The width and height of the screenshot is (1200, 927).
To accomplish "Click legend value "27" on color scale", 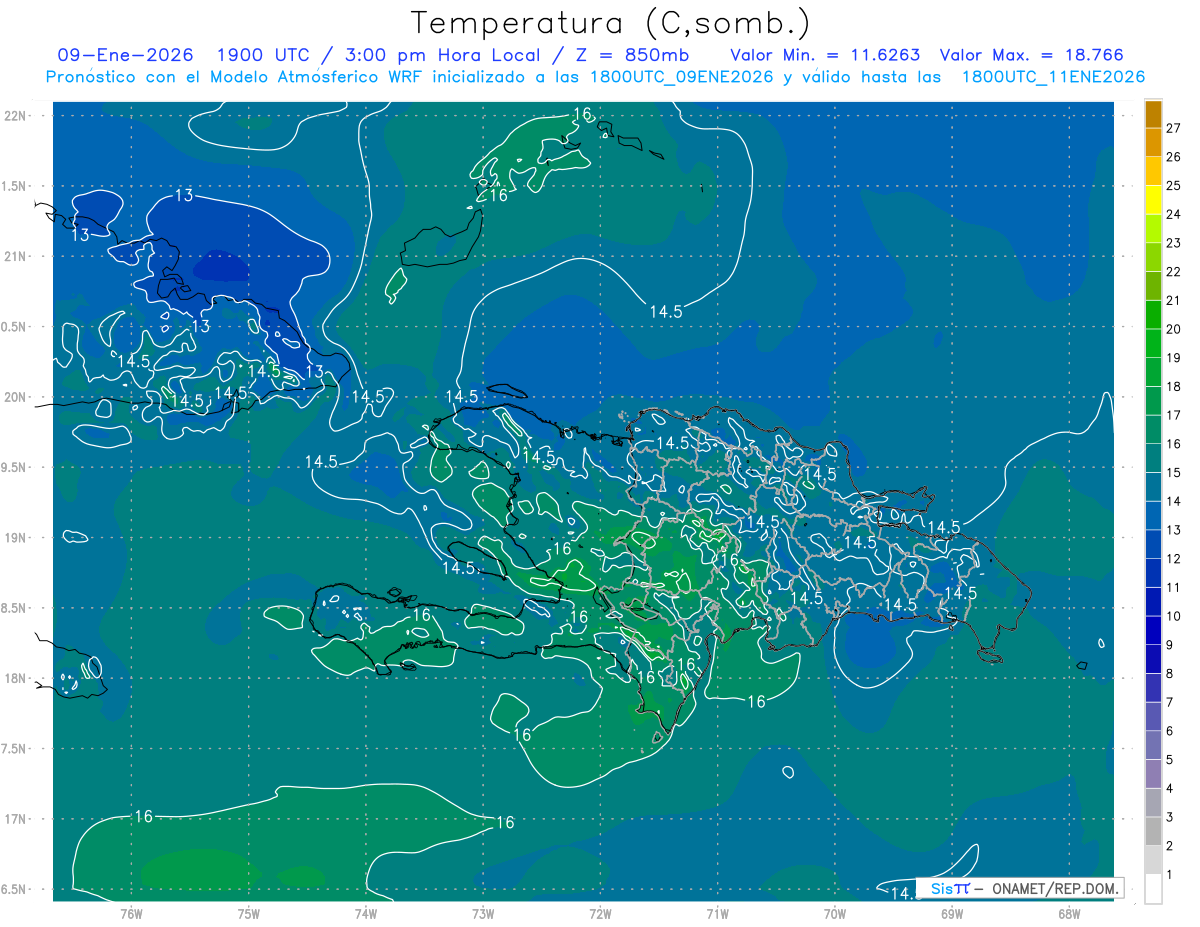I will point(1174,128).
